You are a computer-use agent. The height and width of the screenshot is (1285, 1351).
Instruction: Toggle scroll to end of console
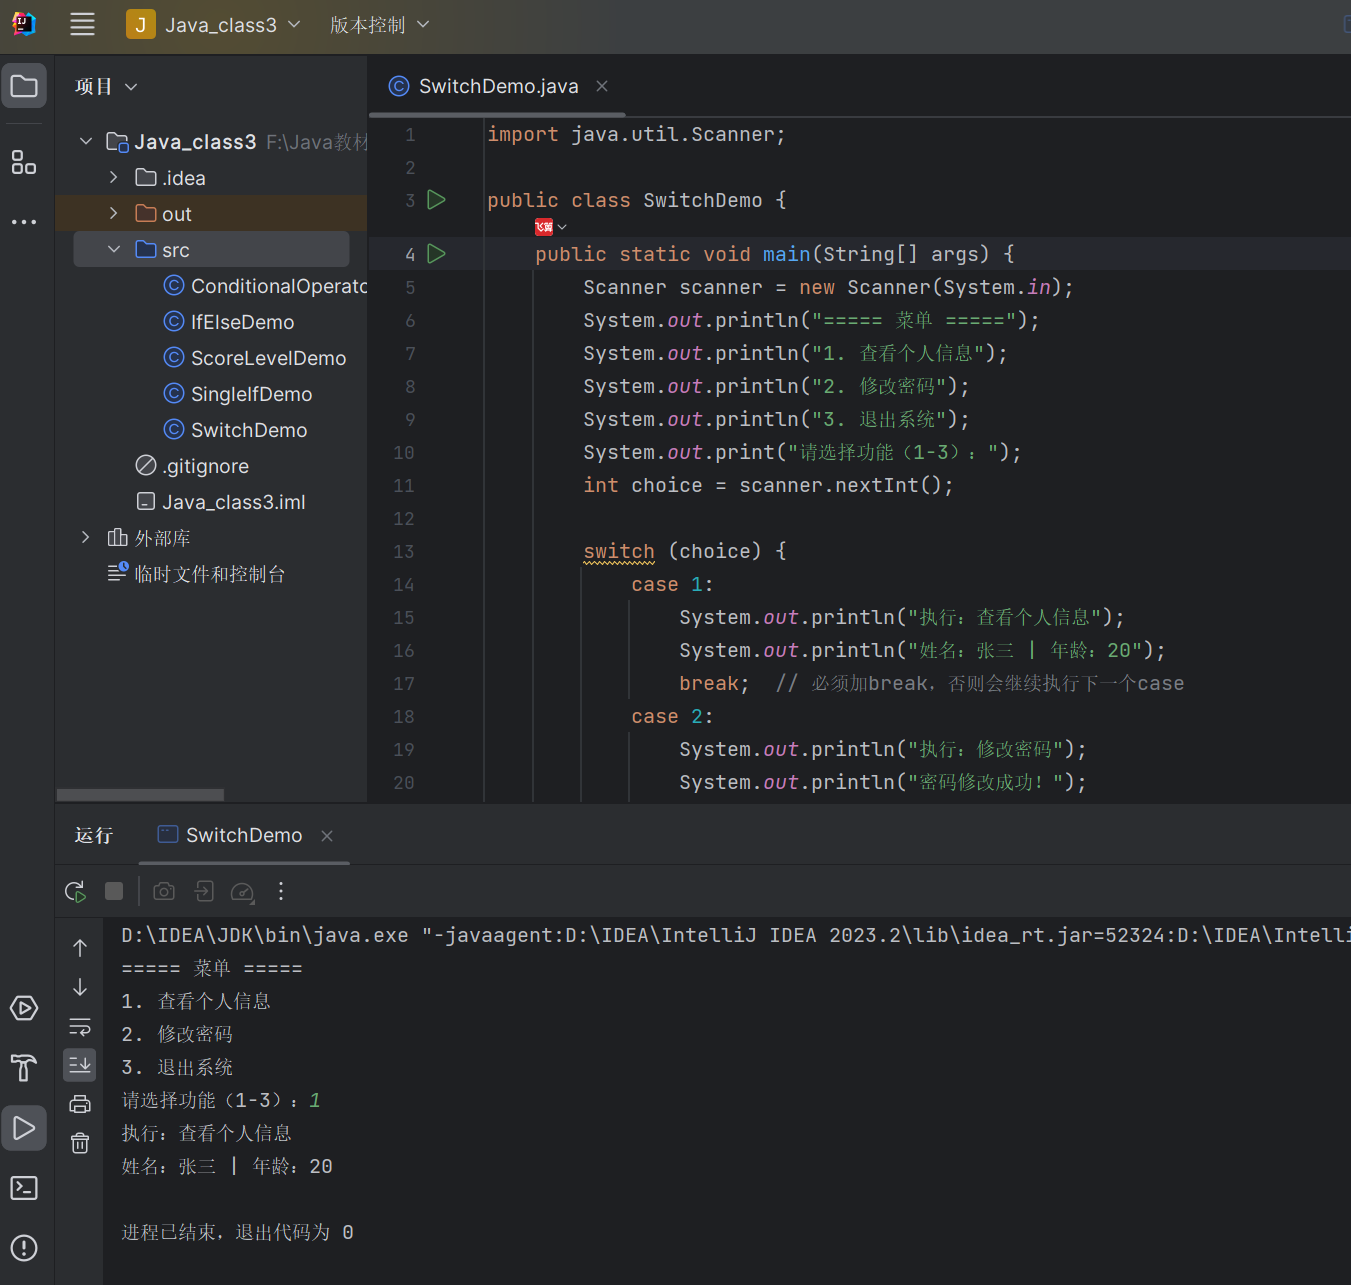(x=80, y=1065)
